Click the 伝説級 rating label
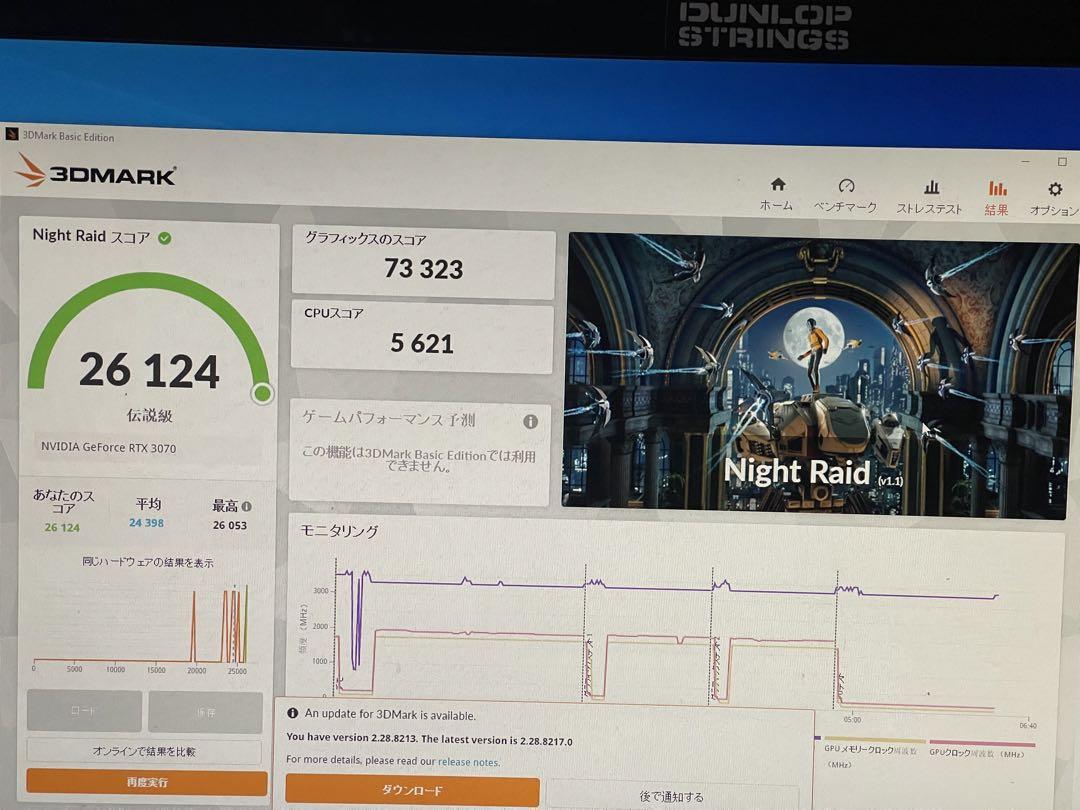Viewport: 1080px width, 810px height. [149, 415]
